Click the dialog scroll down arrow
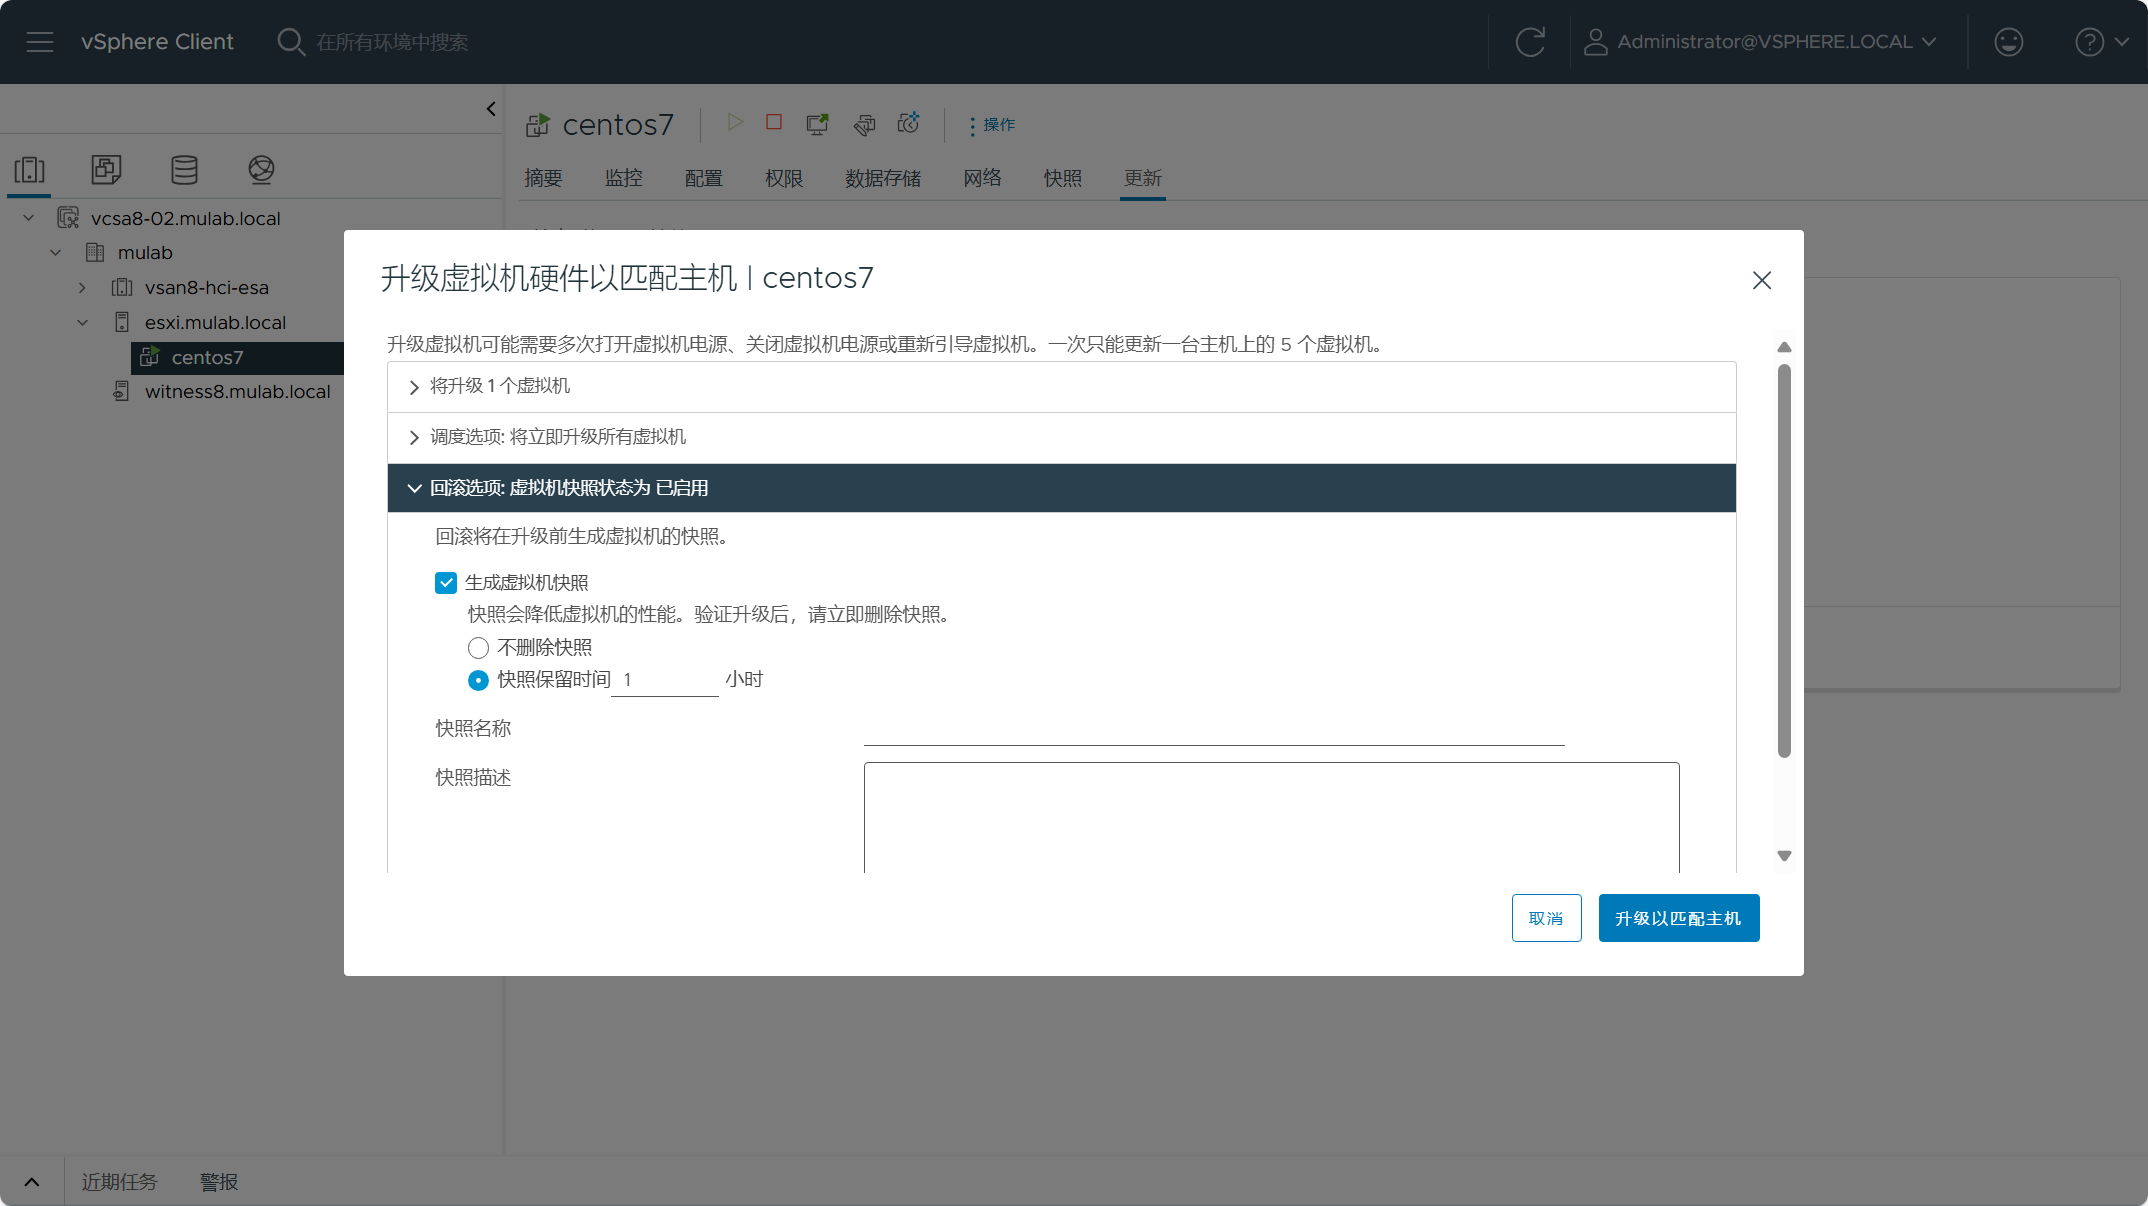Viewport: 2148px width, 1206px height. [x=1784, y=856]
